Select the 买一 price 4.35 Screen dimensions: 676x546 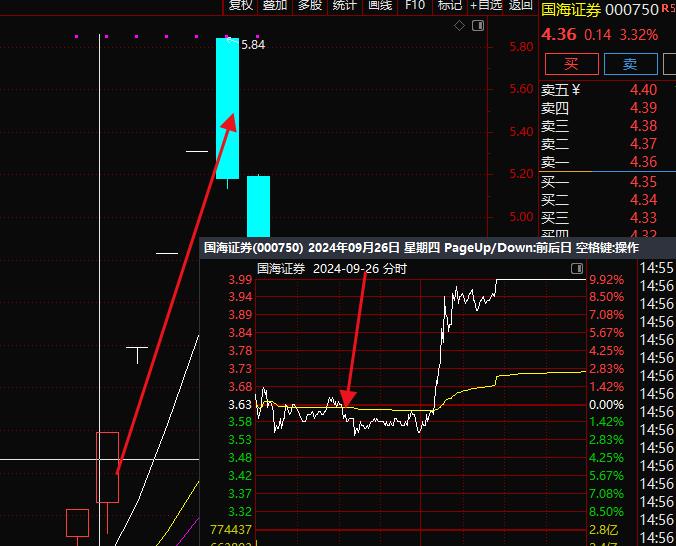click(x=643, y=182)
